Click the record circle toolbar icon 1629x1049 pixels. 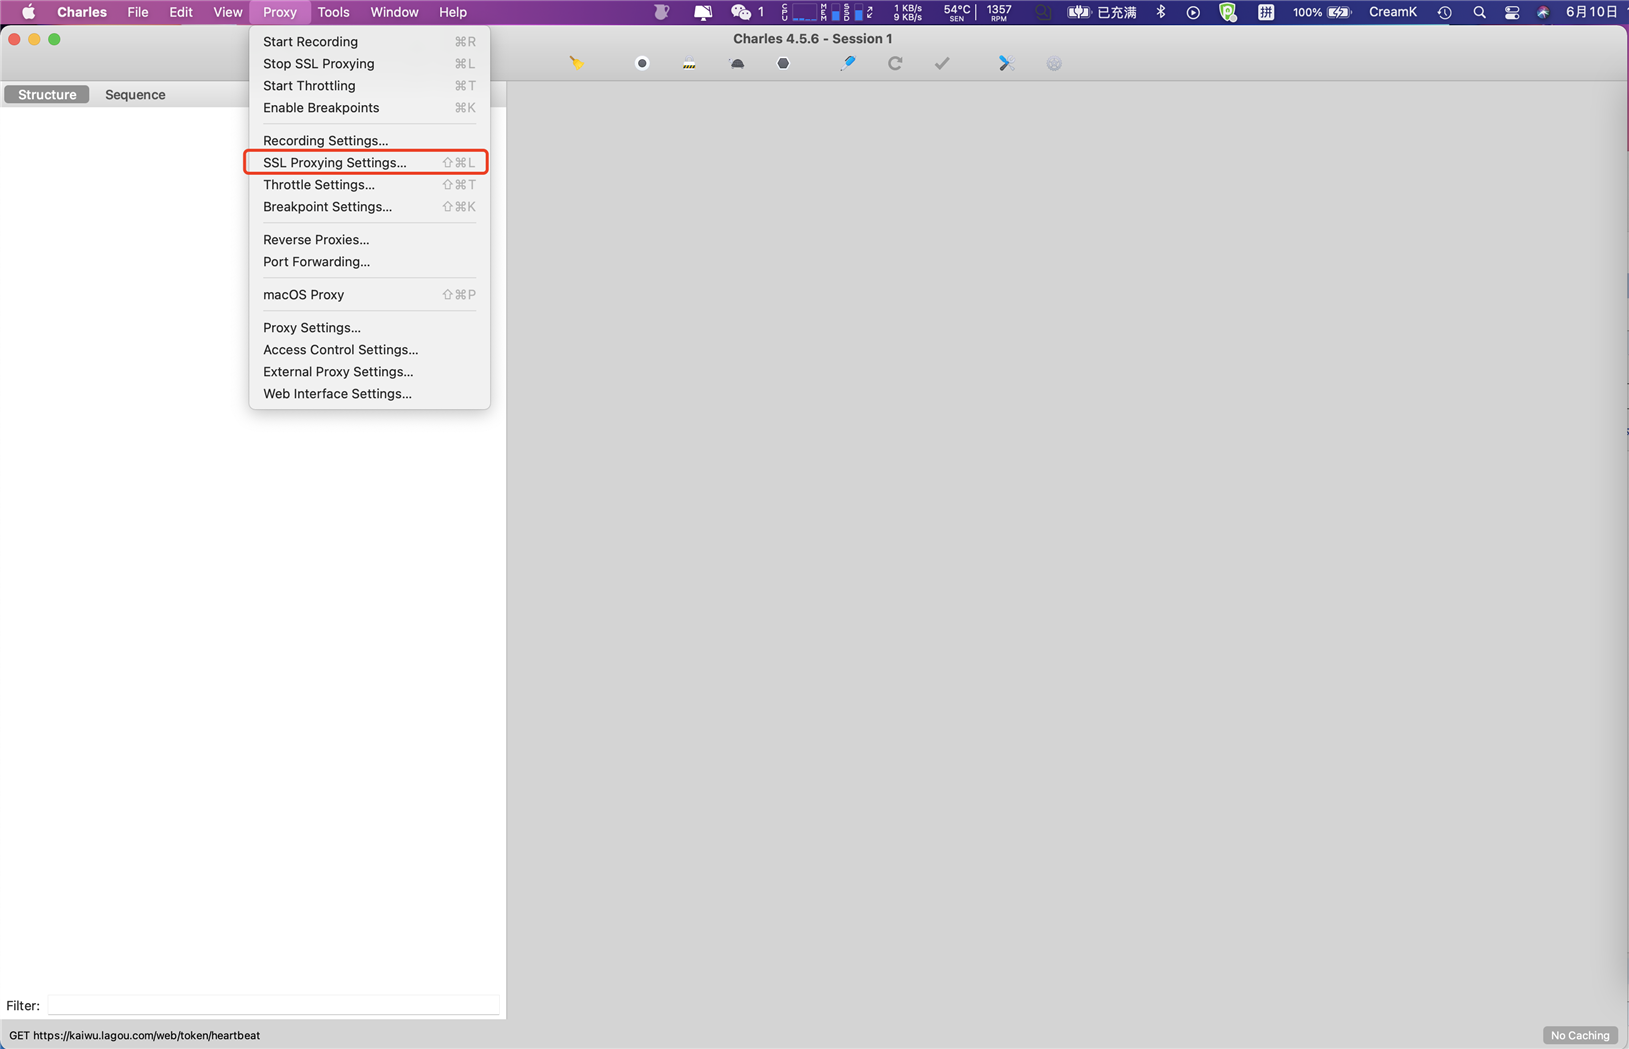(642, 63)
